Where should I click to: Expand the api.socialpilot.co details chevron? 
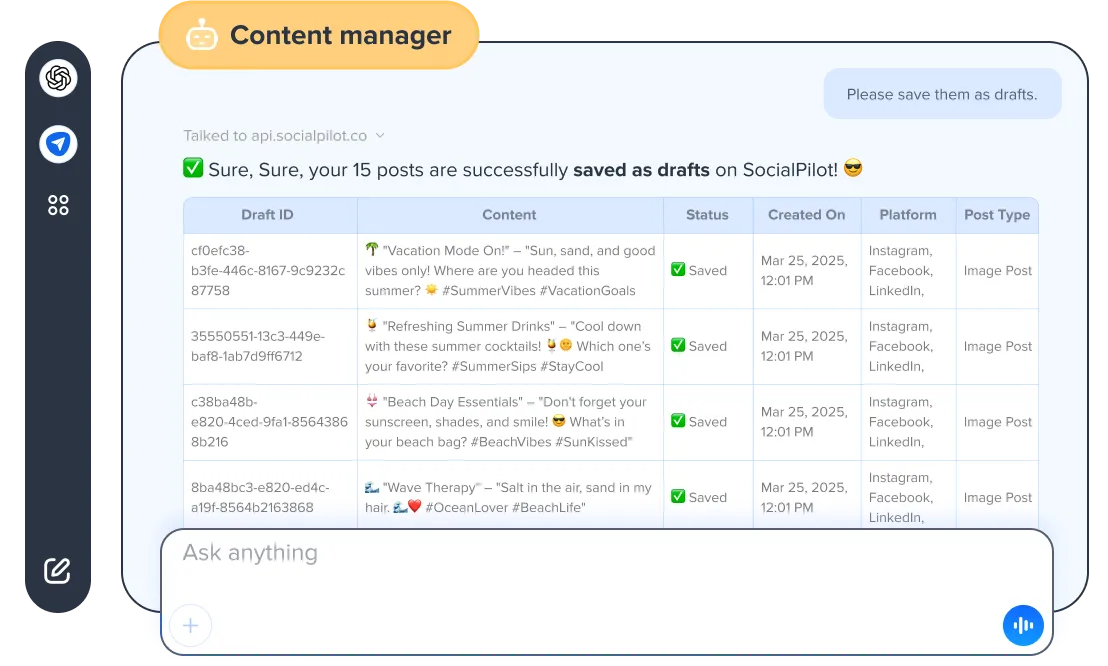click(x=378, y=135)
